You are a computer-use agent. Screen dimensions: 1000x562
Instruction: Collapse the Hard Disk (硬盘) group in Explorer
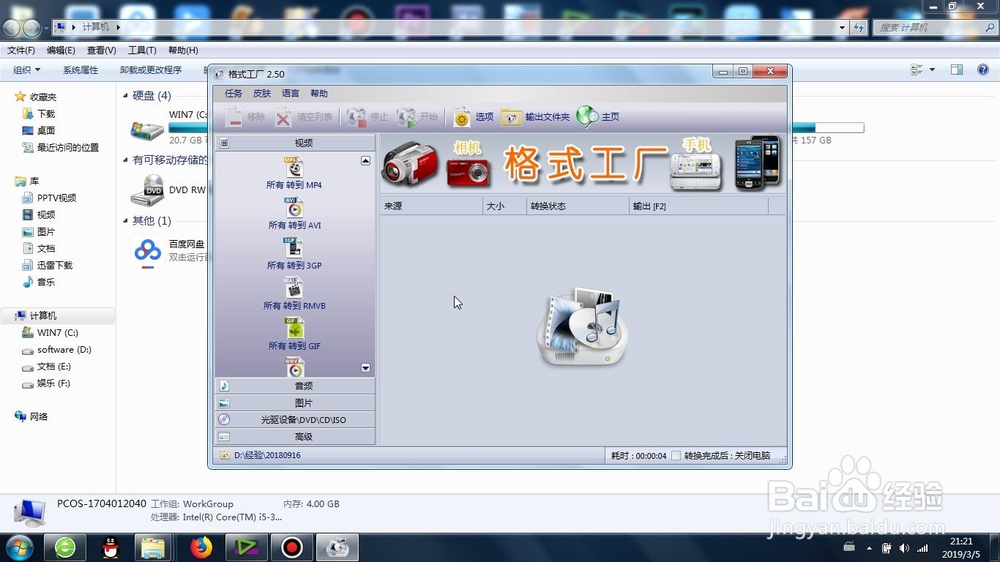tap(126, 96)
